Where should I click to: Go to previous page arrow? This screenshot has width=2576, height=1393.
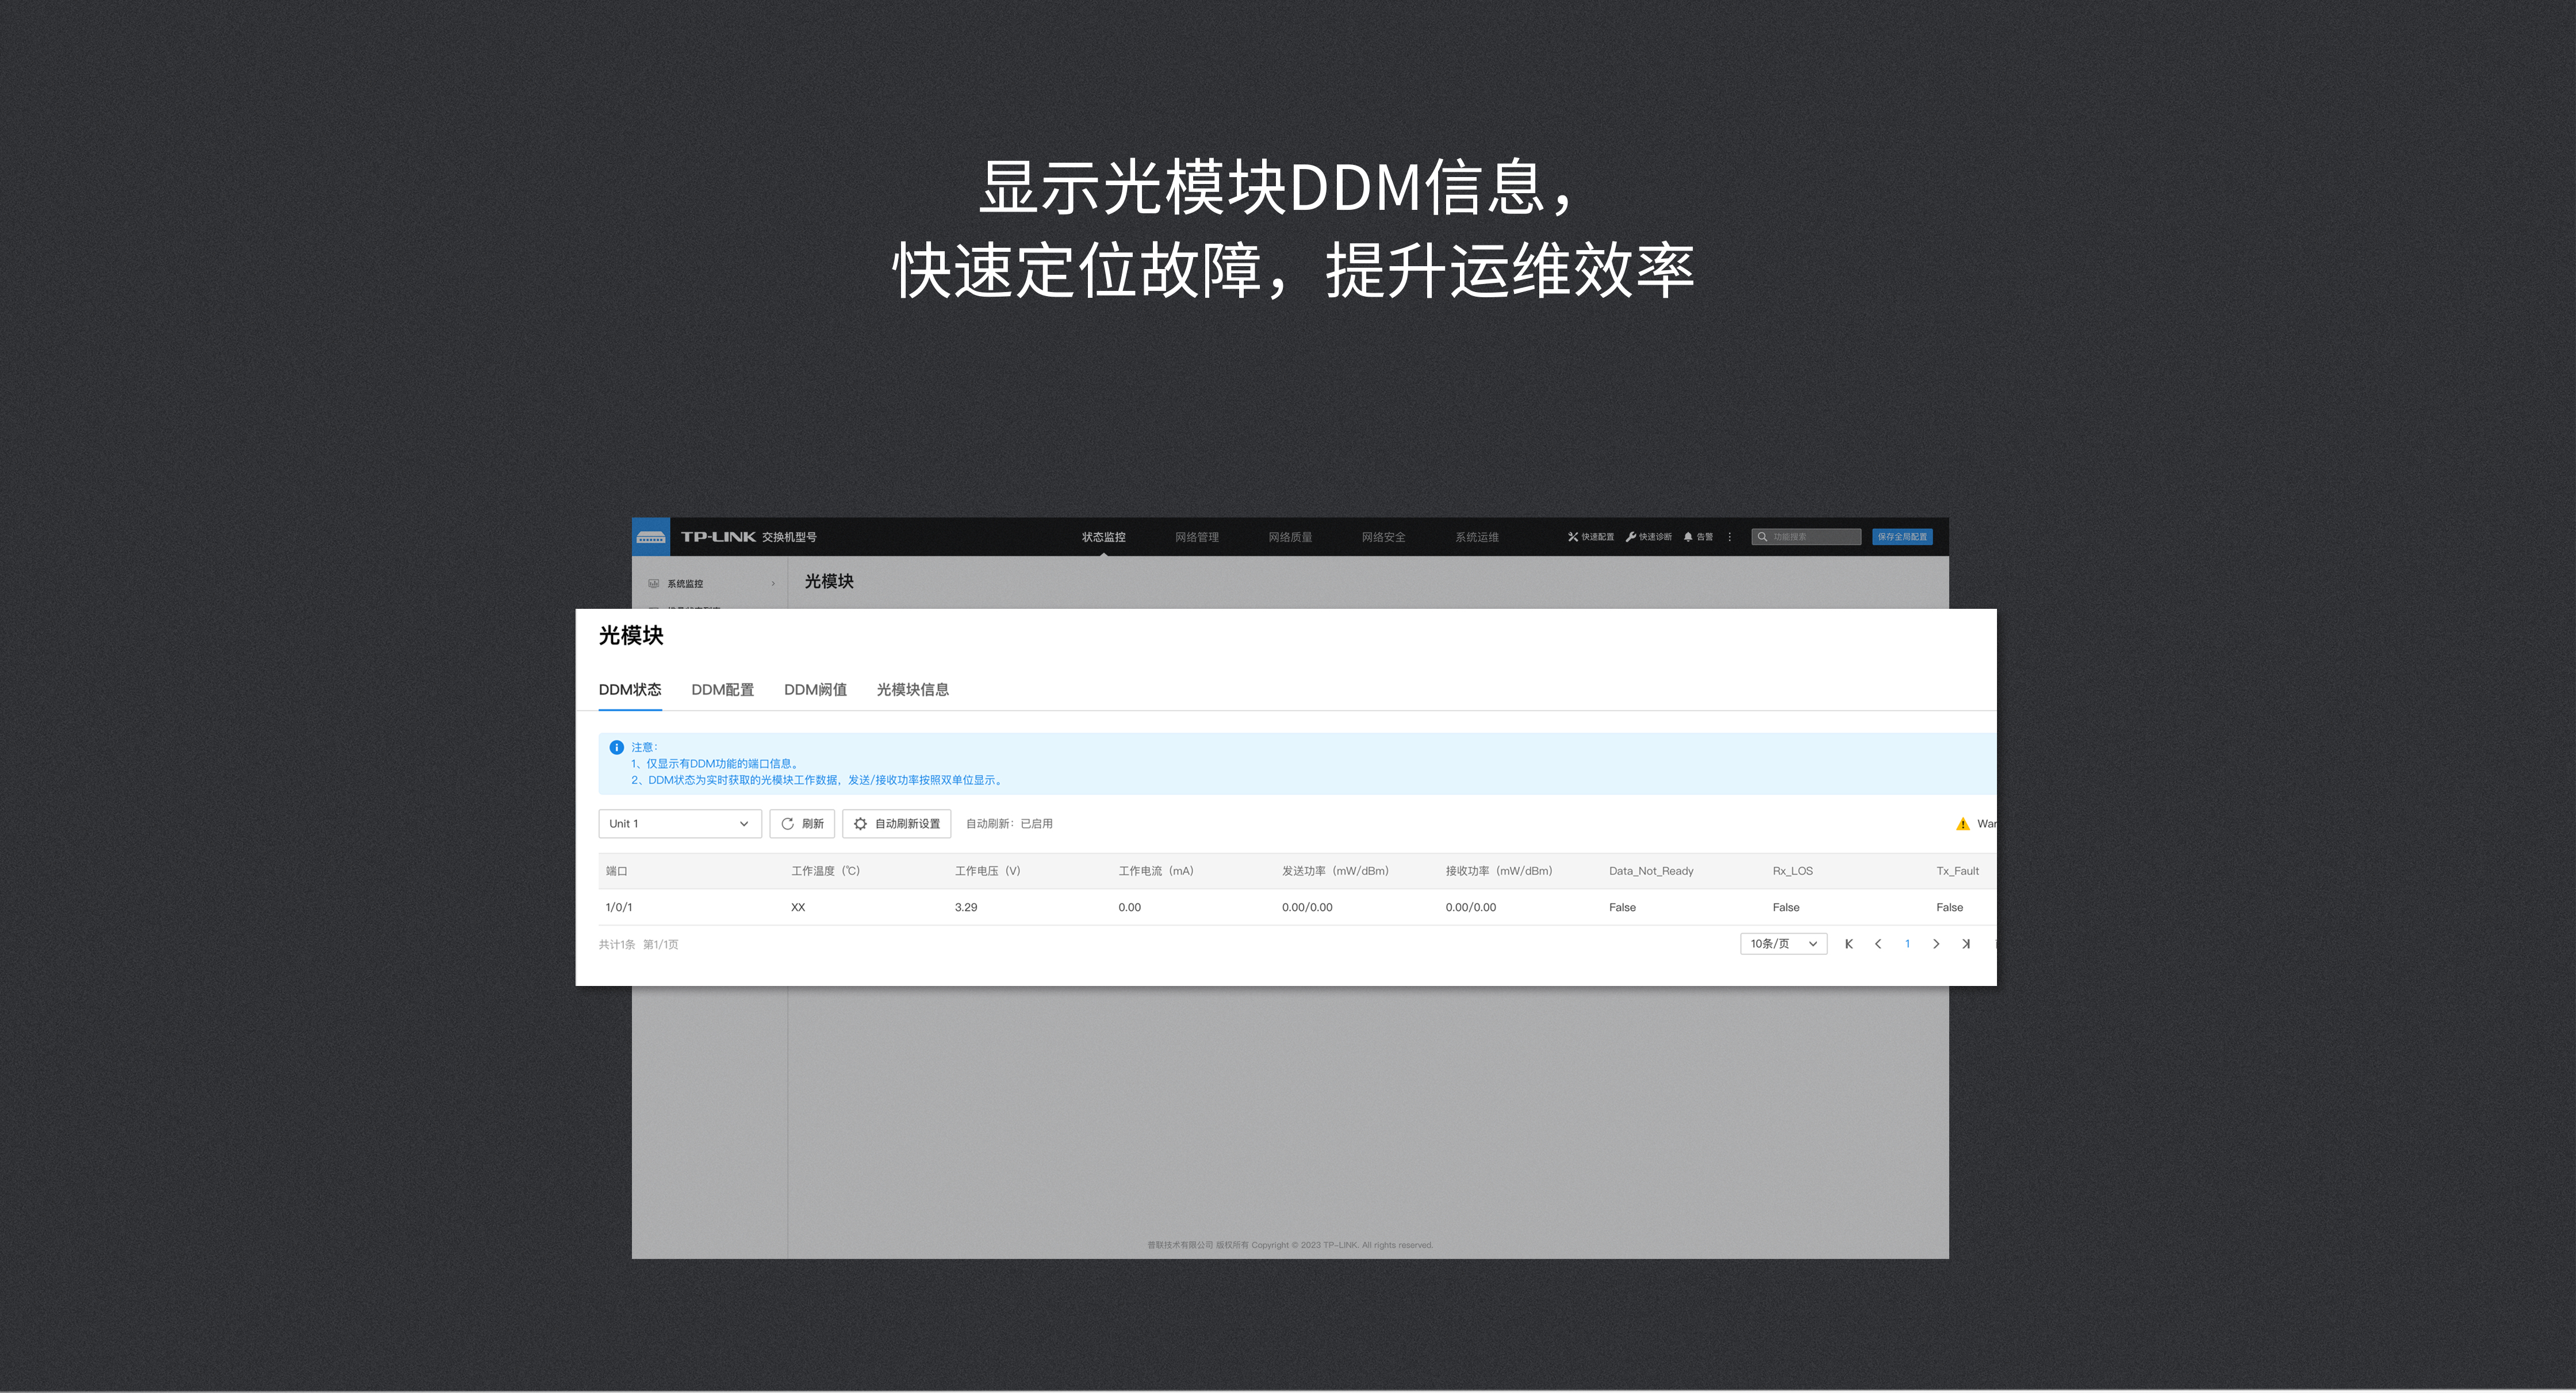pyautogui.click(x=1878, y=944)
